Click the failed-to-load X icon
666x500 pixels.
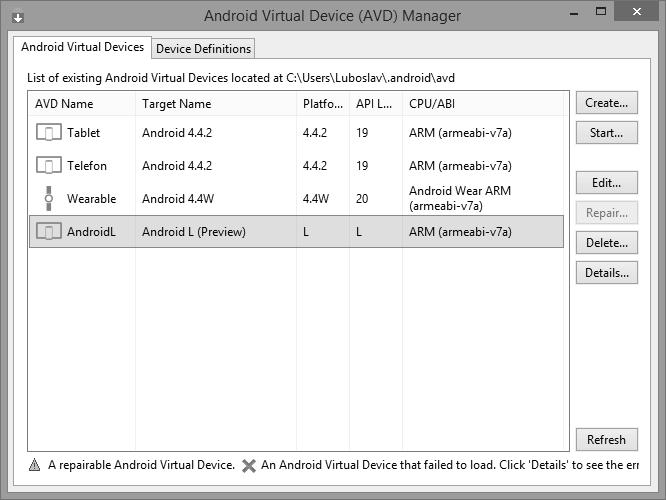pyautogui.click(x=249, y=465)
